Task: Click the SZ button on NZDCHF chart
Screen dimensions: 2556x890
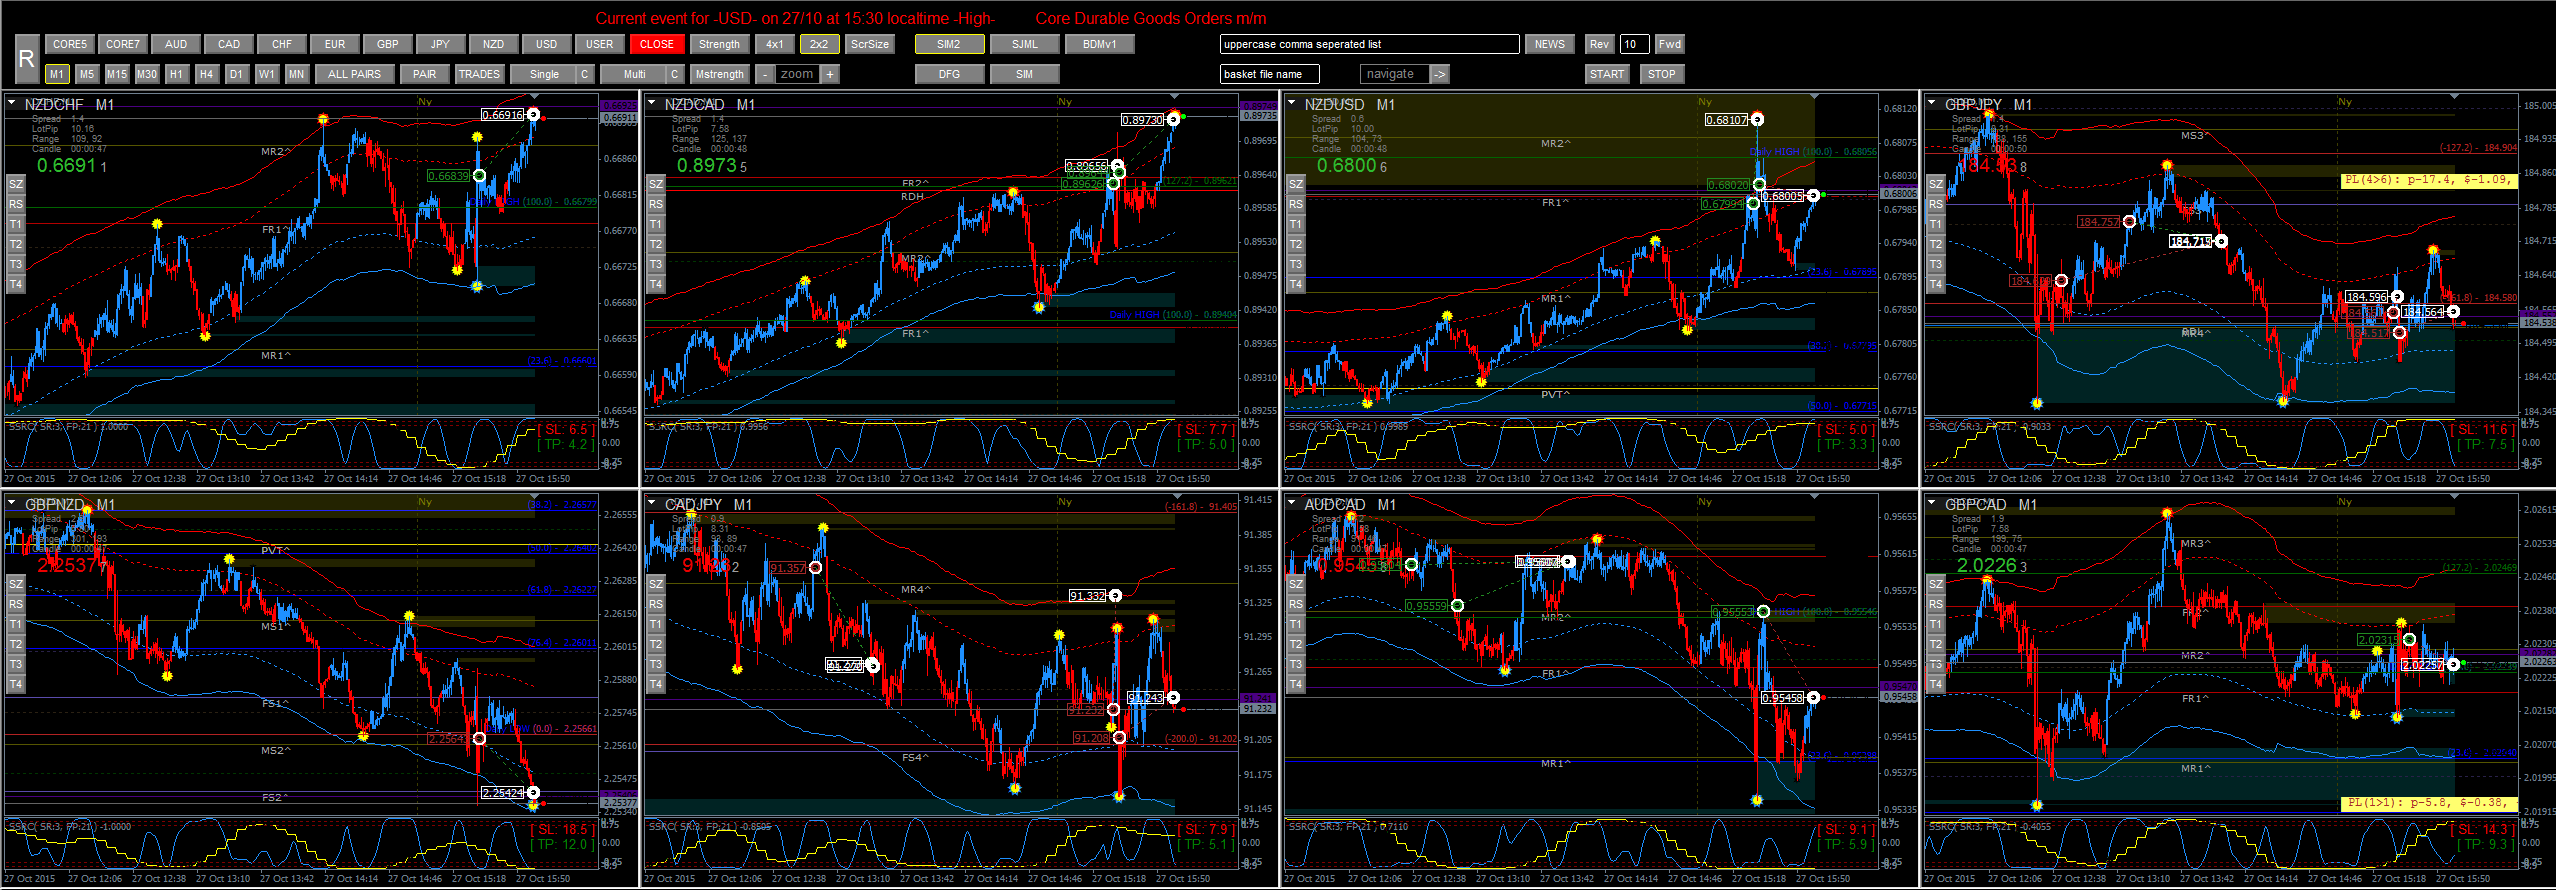Action: point(16,184)
